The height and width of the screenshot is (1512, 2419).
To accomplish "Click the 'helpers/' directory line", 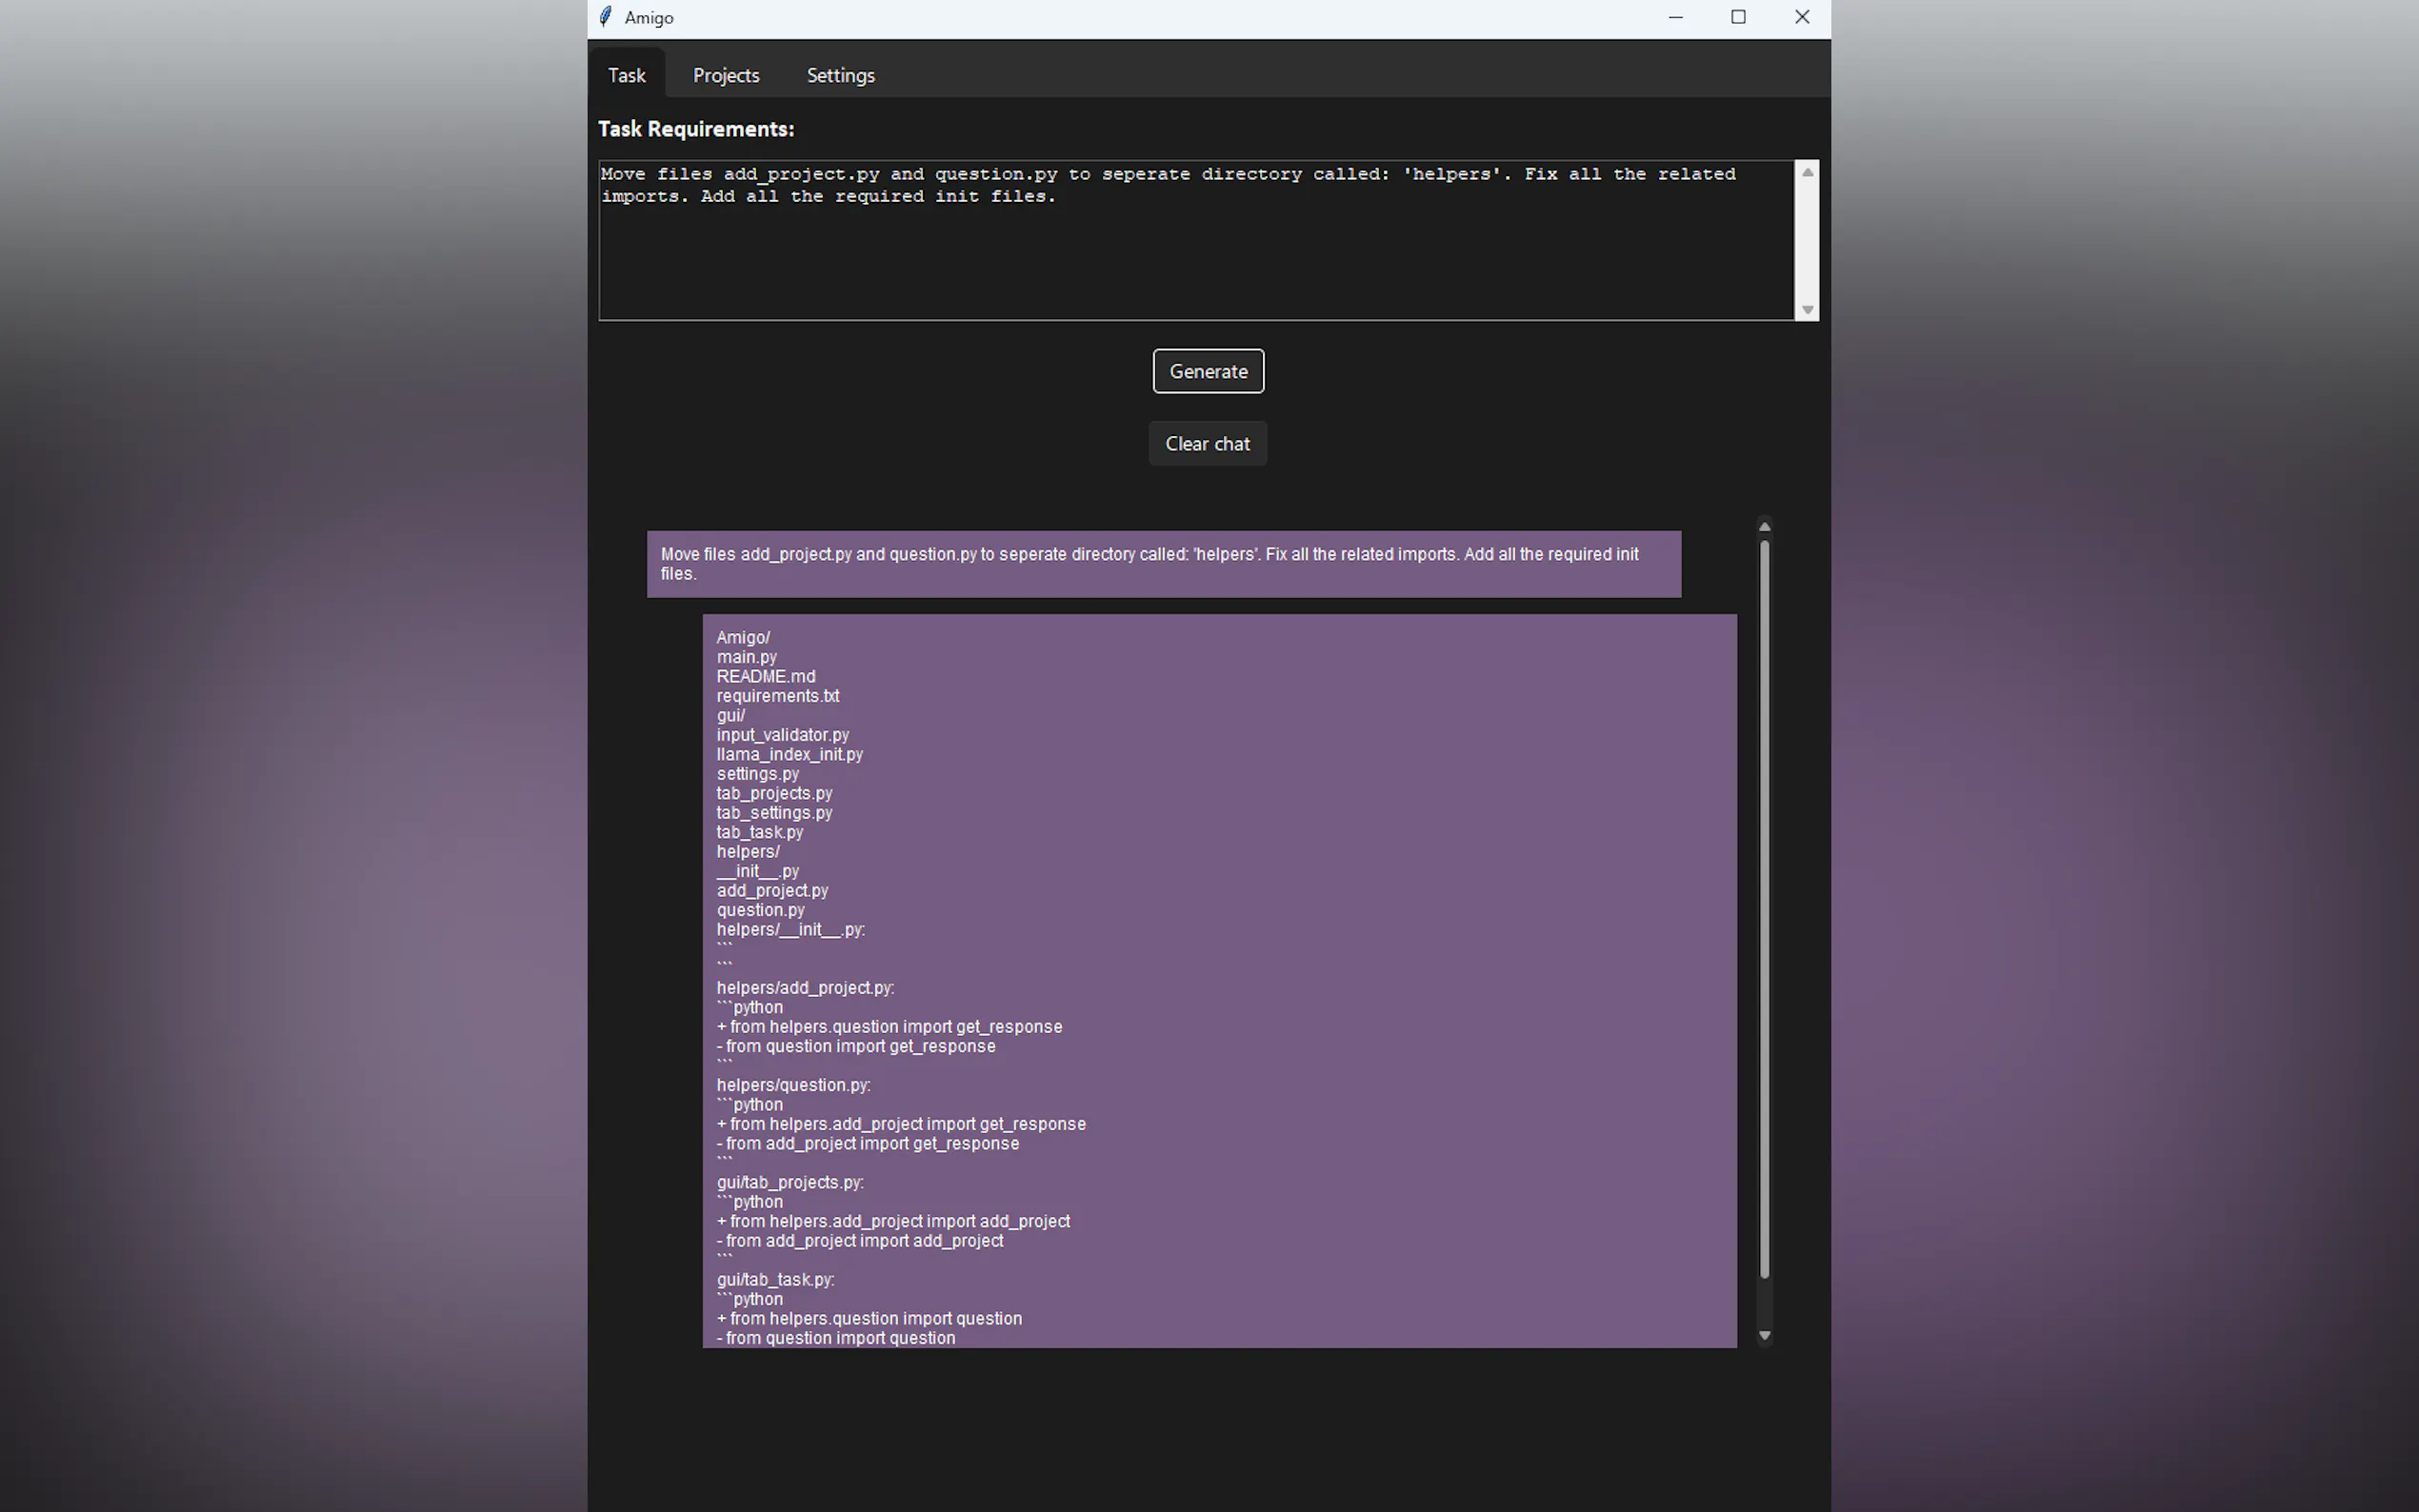I will pyautogui.click(x=747, y=852).
